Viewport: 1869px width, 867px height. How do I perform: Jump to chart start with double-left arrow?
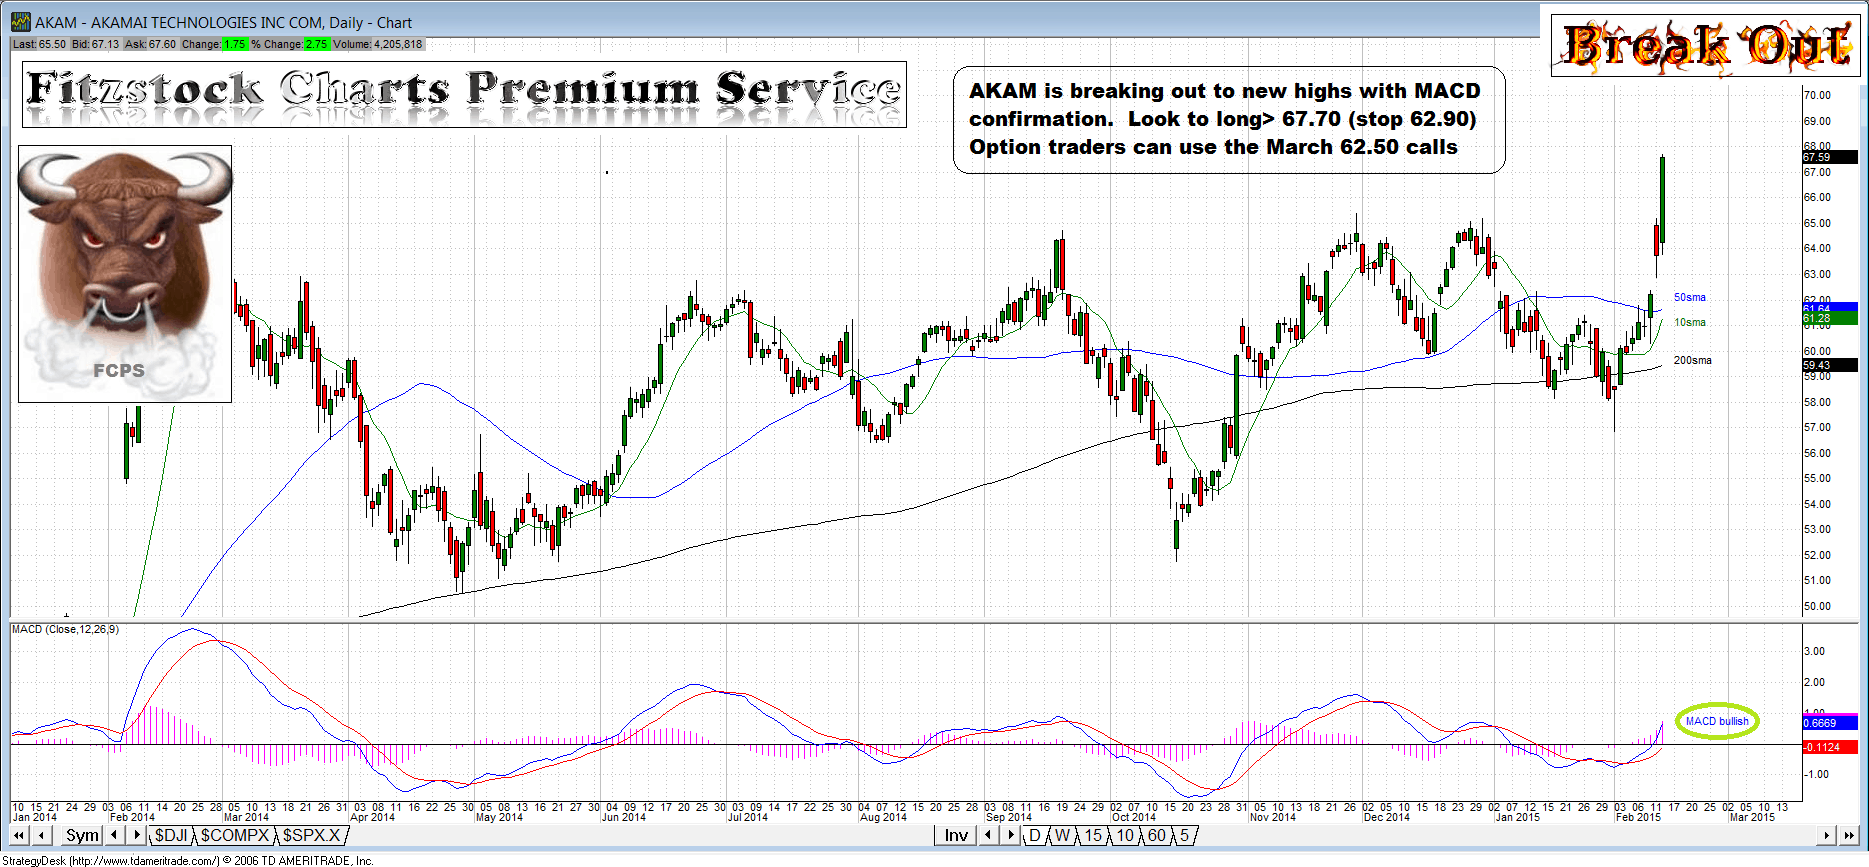(19, 835)
